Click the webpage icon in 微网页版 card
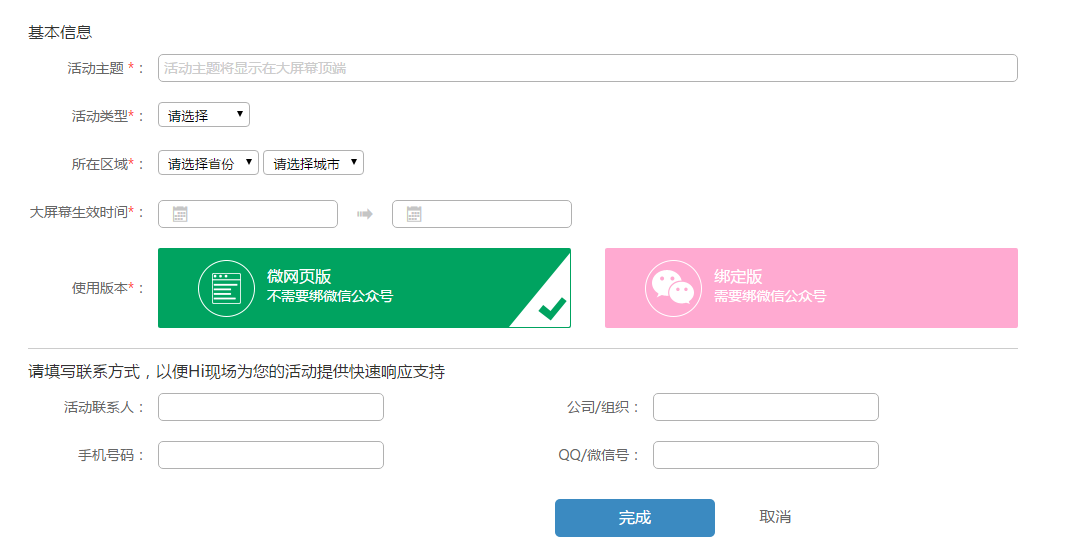The height and width of the screenshot is (554, 1078). point(226,288)
